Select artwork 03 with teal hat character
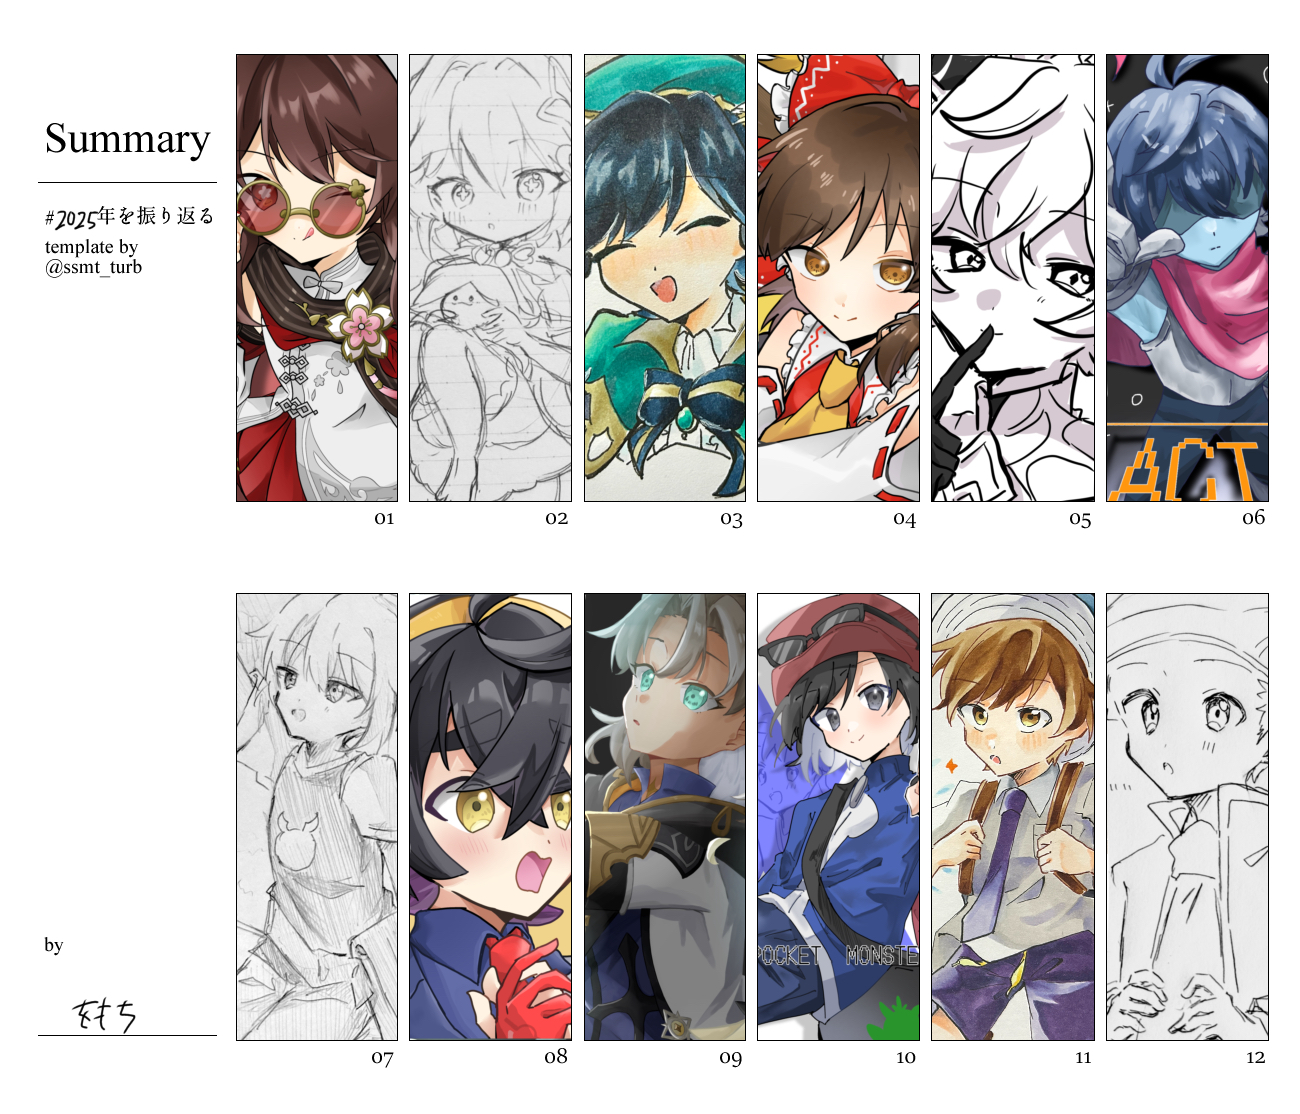This screenshot has width=1300, height=1114. 665,278
